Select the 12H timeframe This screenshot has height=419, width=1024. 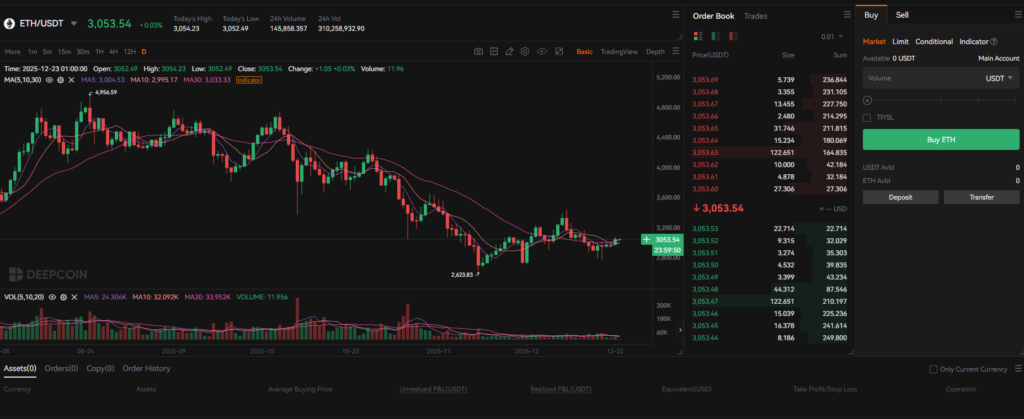(x=130, y=52)
